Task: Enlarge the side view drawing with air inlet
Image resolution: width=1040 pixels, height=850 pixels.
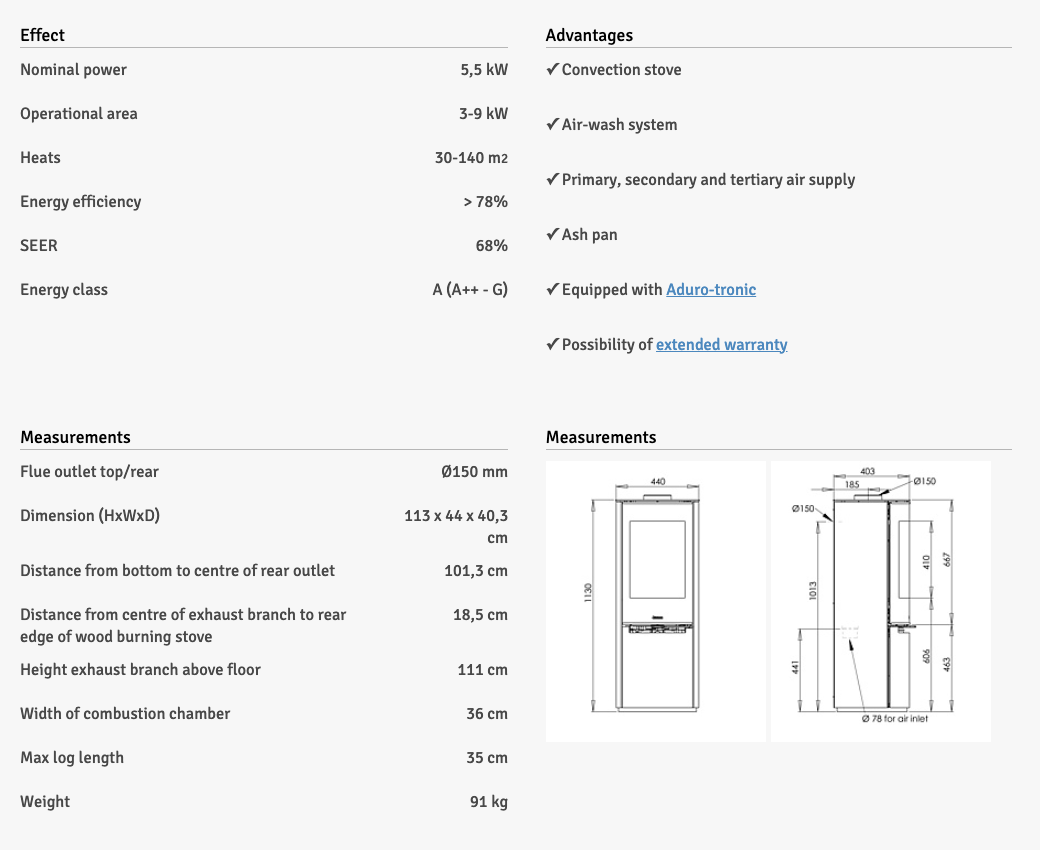Action: [x=880, y=601]
